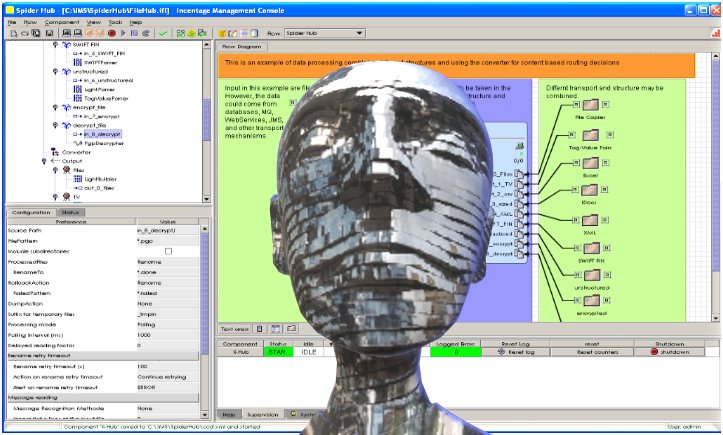Click the shutdown button for K-Hub

tap(670, 352)
